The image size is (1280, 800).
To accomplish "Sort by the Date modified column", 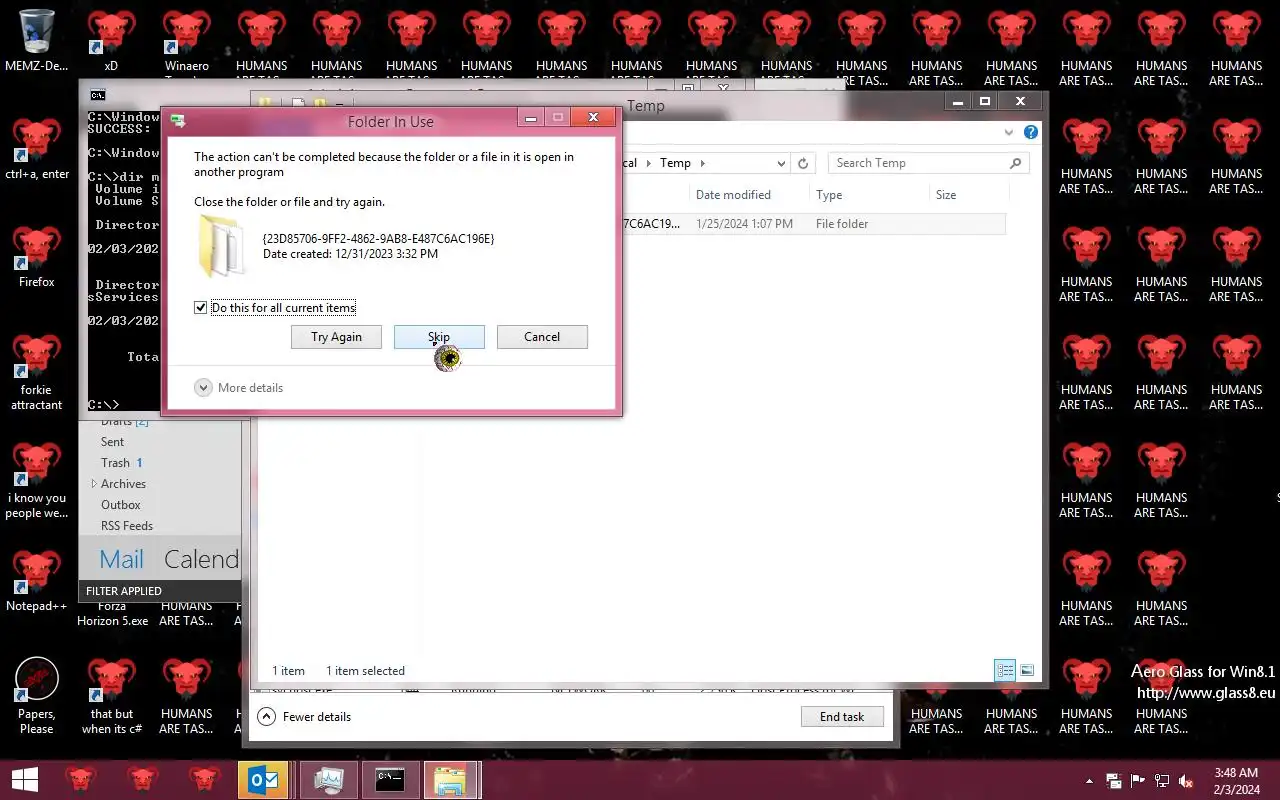I will pyautogui.click(x=733, y=195).
